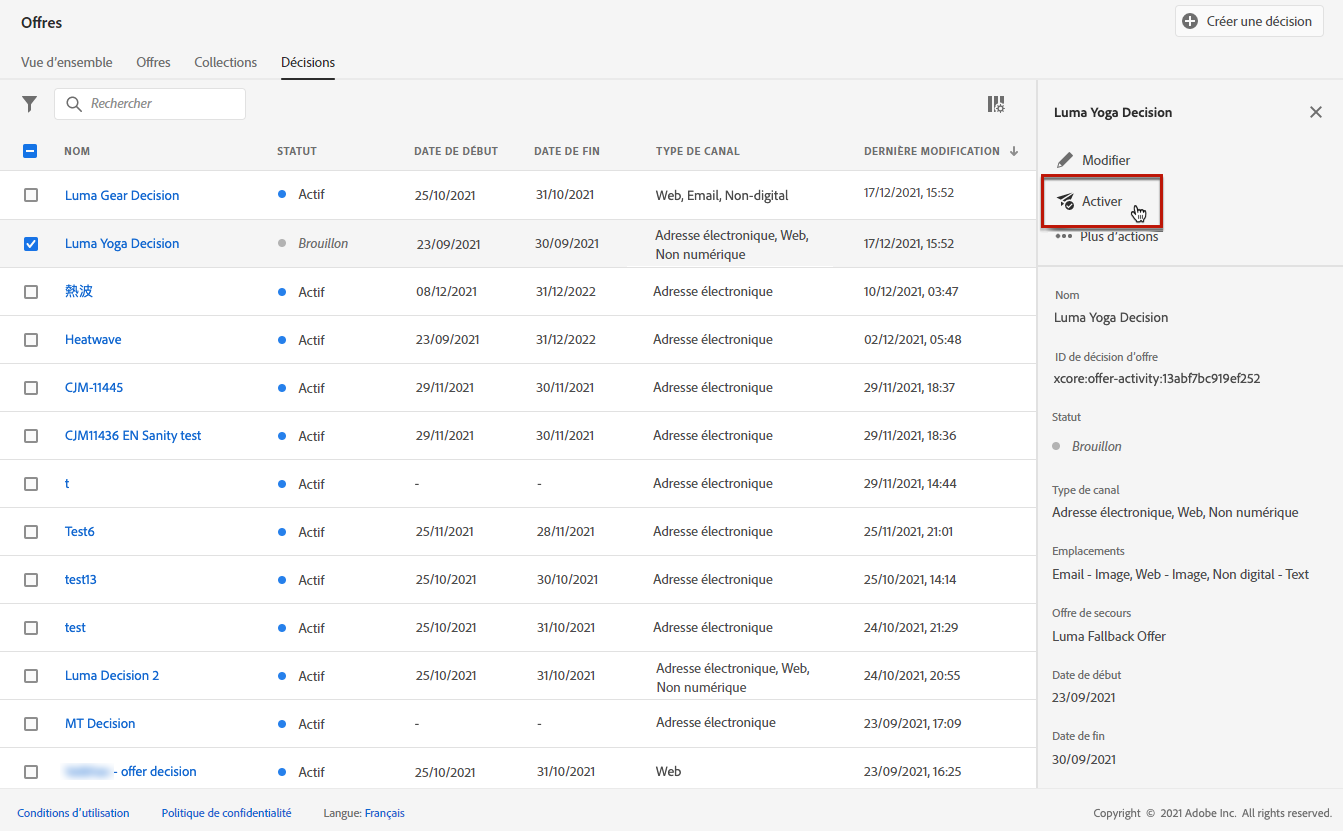Open the MT Decision link
Screen dimensions: 1343x831
click(x=100, y=724)
